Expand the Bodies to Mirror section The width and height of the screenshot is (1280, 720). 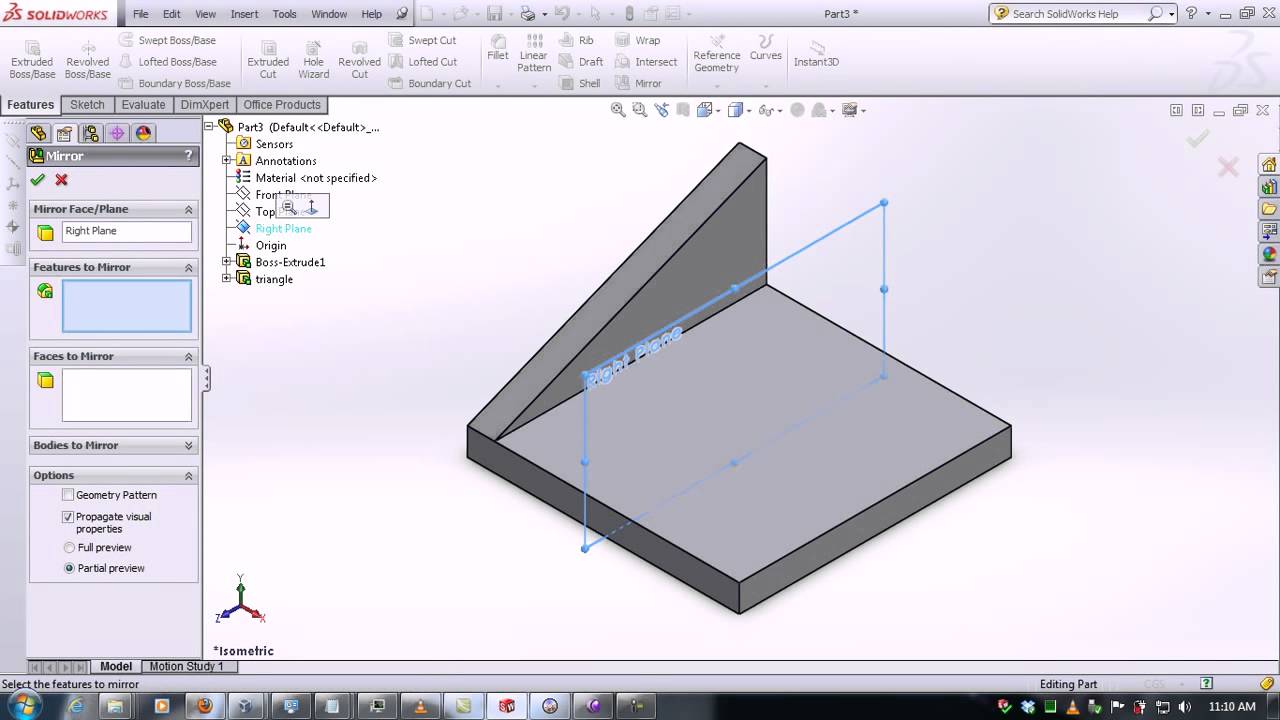coord(188,445)
